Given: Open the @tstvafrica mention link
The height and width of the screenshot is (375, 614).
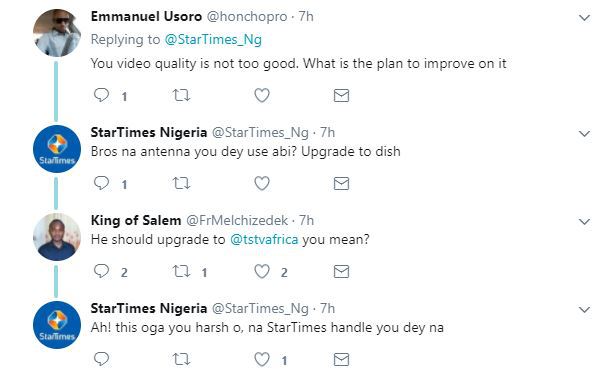Looking at the screenshot, I should click(x=264, y=239).
